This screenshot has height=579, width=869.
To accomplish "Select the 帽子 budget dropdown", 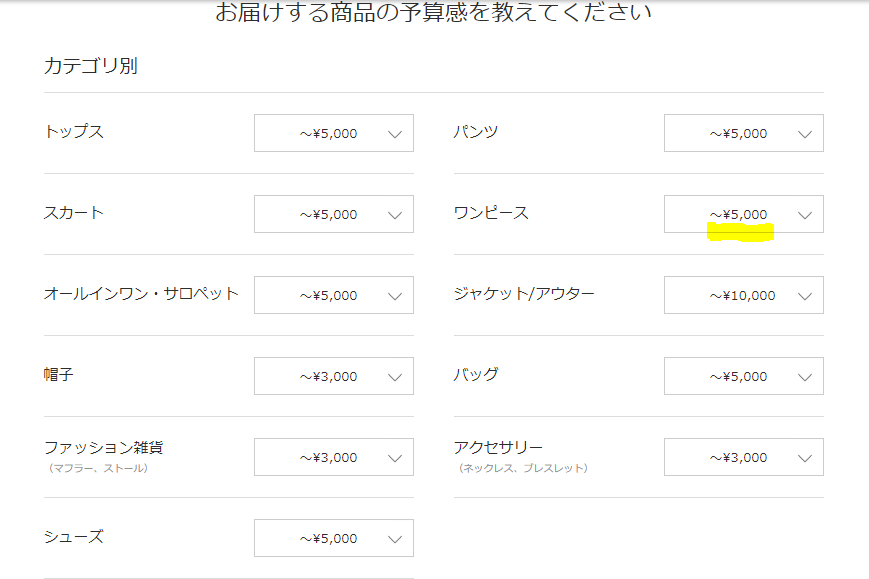I will [x=333, y=376].
